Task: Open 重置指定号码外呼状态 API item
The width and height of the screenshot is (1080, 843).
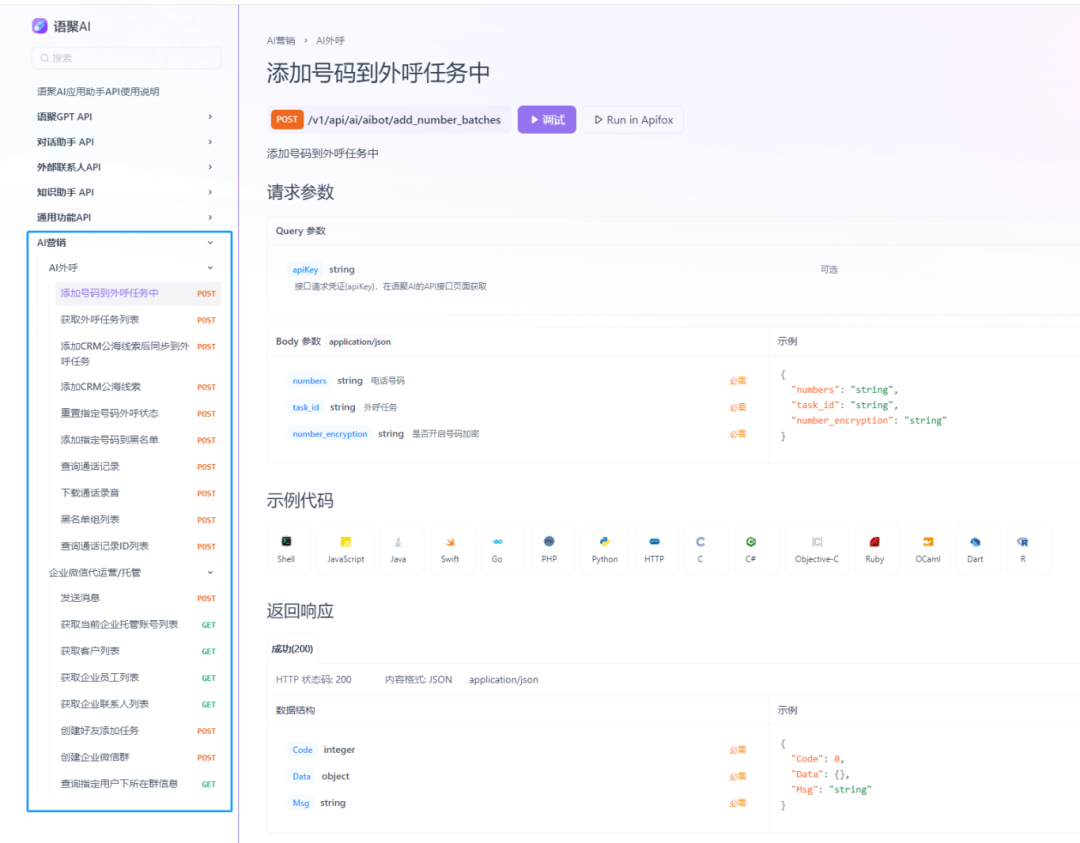Action: coord(138,413)
